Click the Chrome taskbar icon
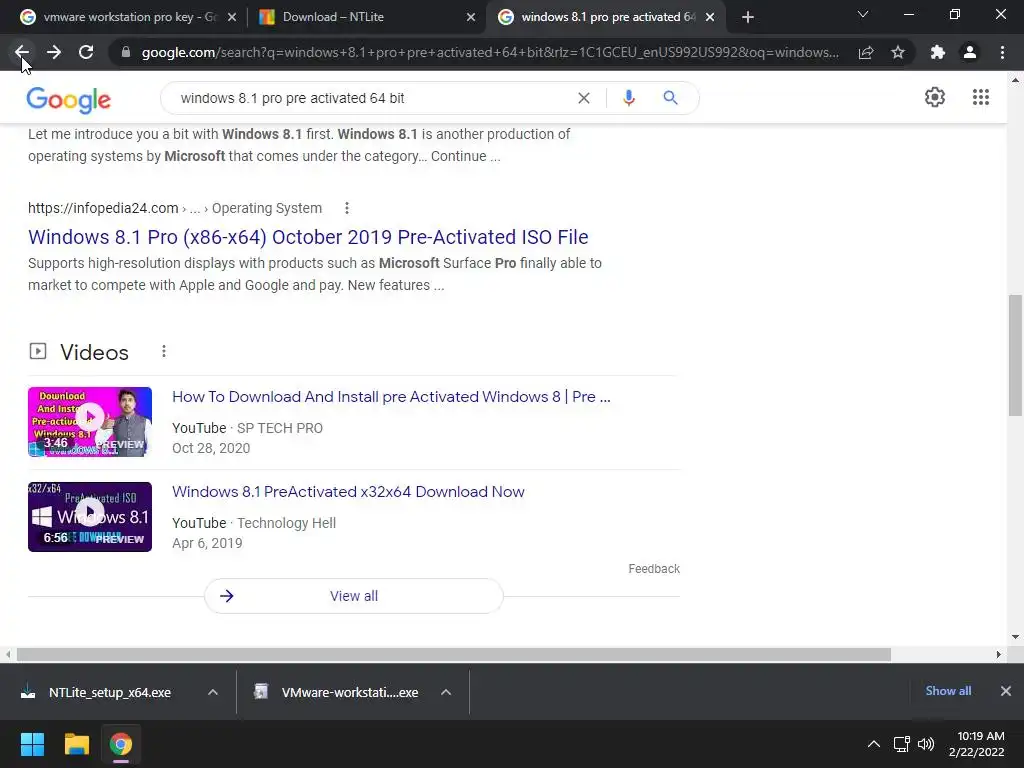Screen dimensions: 1024x768 [121, 744]
